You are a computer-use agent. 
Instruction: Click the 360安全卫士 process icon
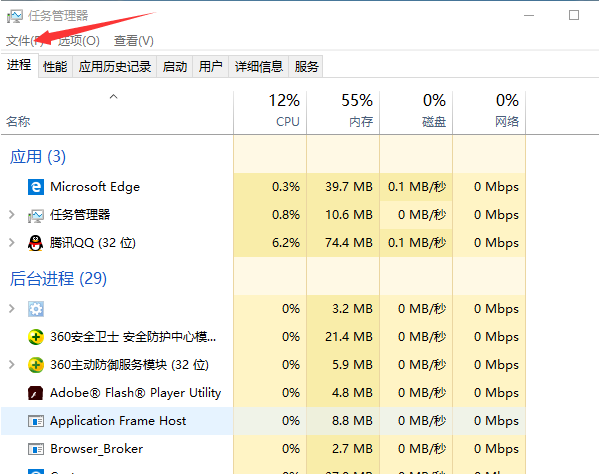coord(36,337)
